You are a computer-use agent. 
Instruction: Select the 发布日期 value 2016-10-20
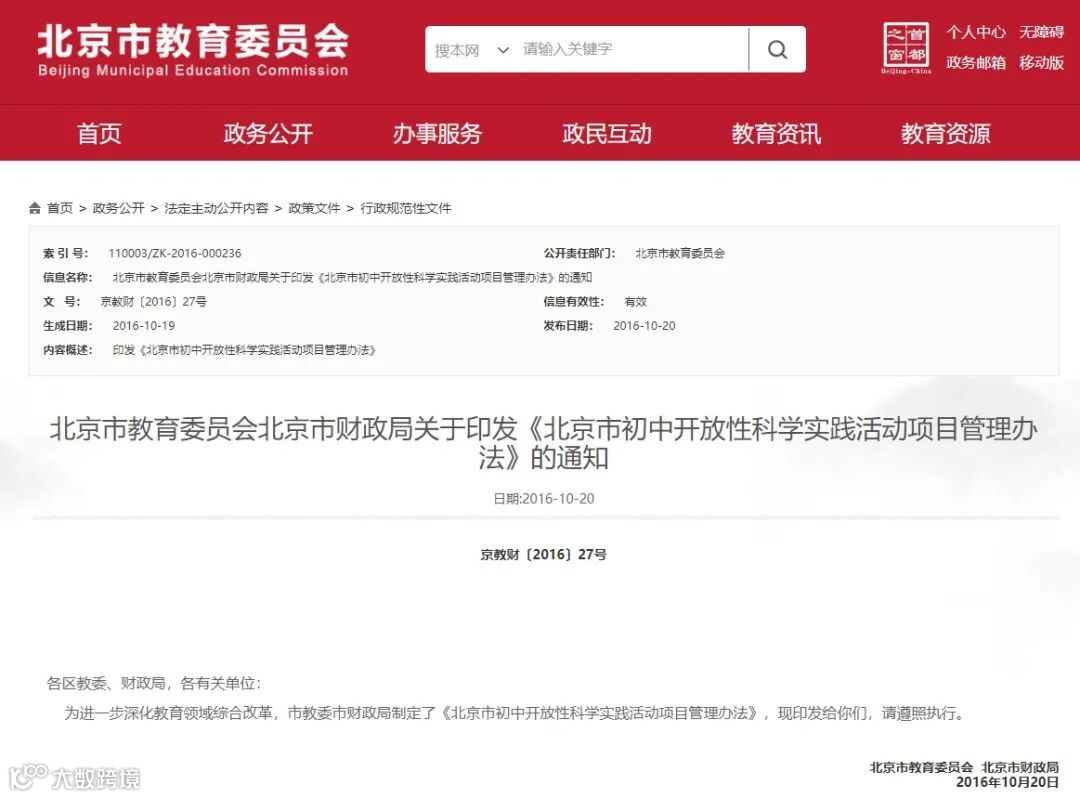click(644, 326)
